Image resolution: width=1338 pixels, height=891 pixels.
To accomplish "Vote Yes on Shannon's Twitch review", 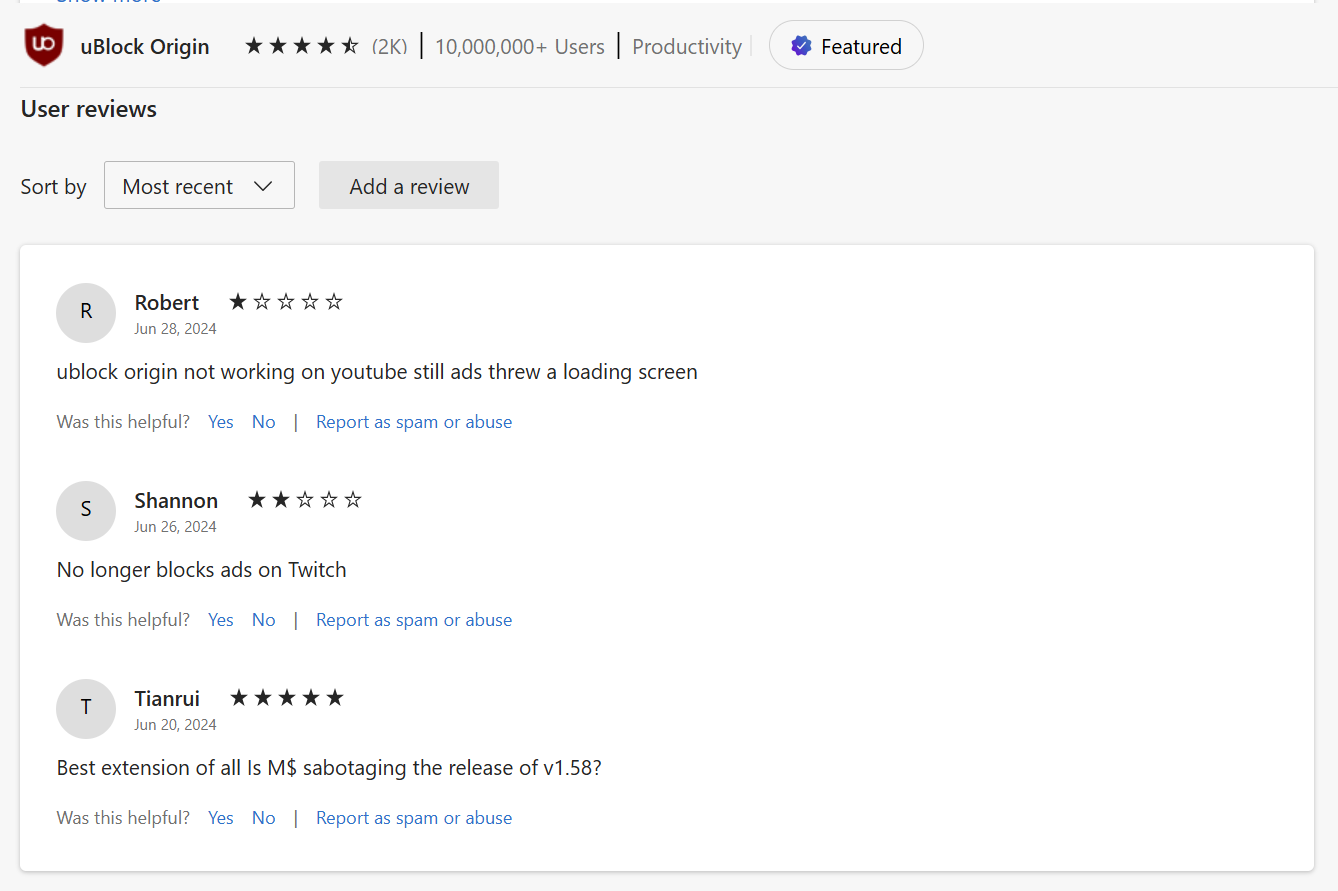I will [221, 620].
